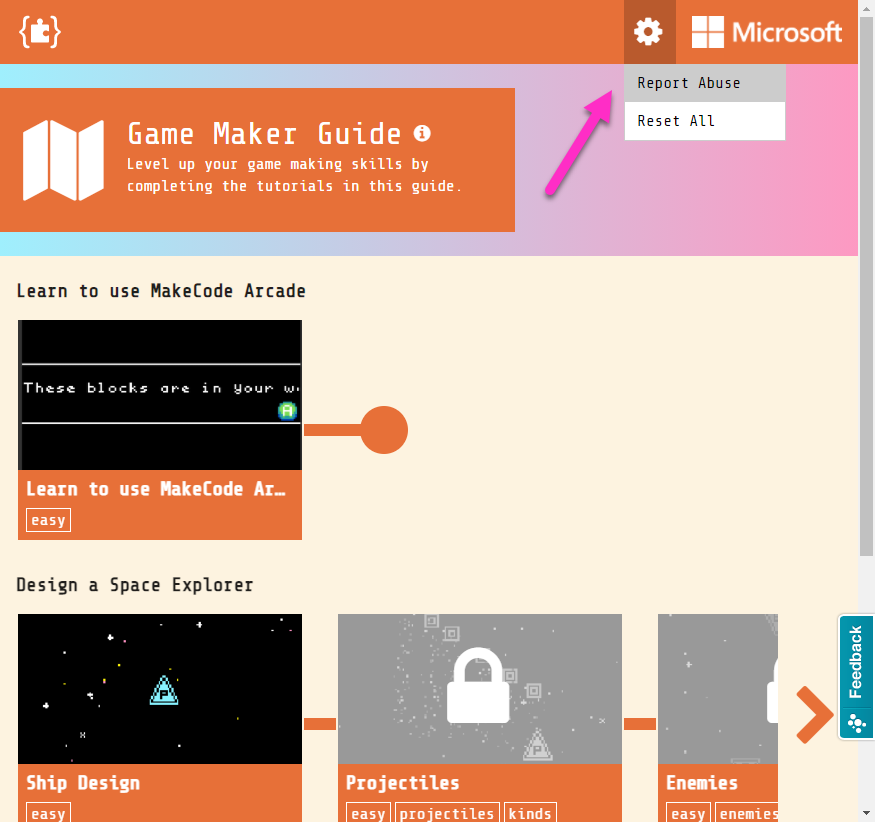This screenshot has width=875, height=822.
Task: Click the lock icon on Projectiles card
Action: [478, 685]
